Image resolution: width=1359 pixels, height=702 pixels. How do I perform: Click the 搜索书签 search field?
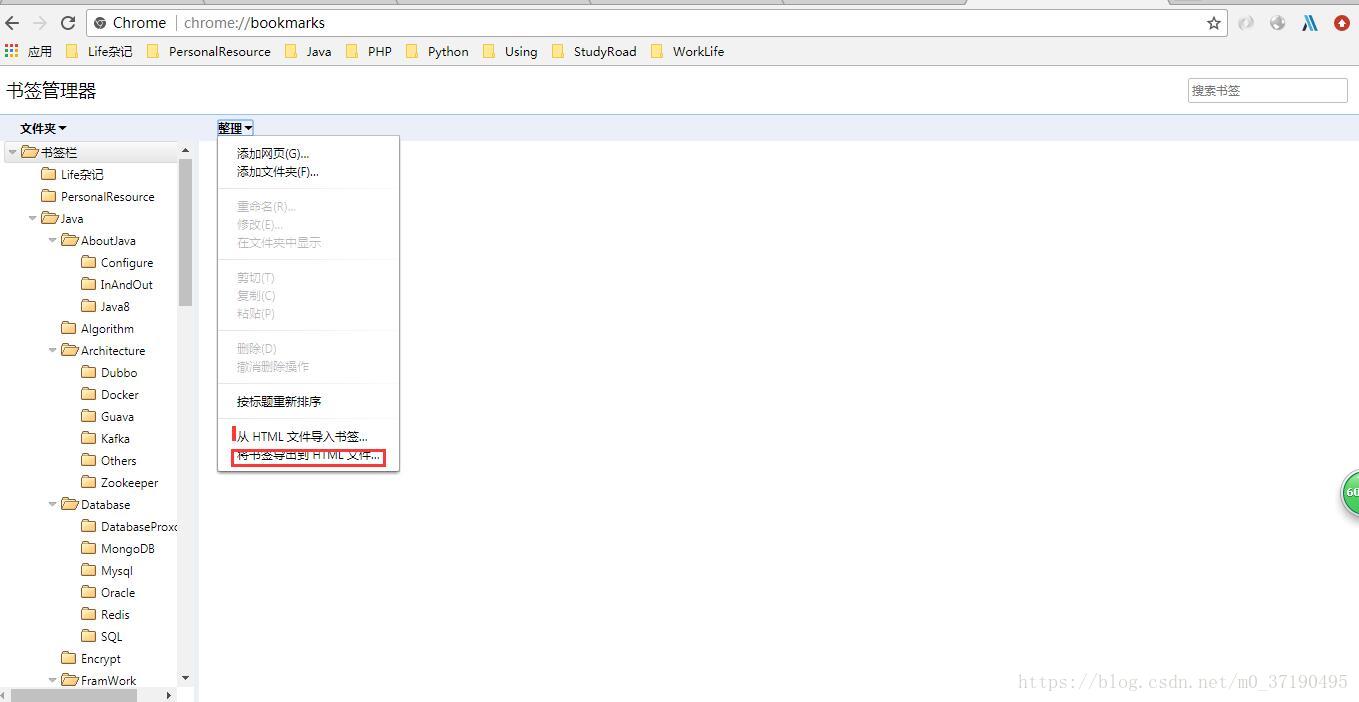click(x=1267, y=90)
